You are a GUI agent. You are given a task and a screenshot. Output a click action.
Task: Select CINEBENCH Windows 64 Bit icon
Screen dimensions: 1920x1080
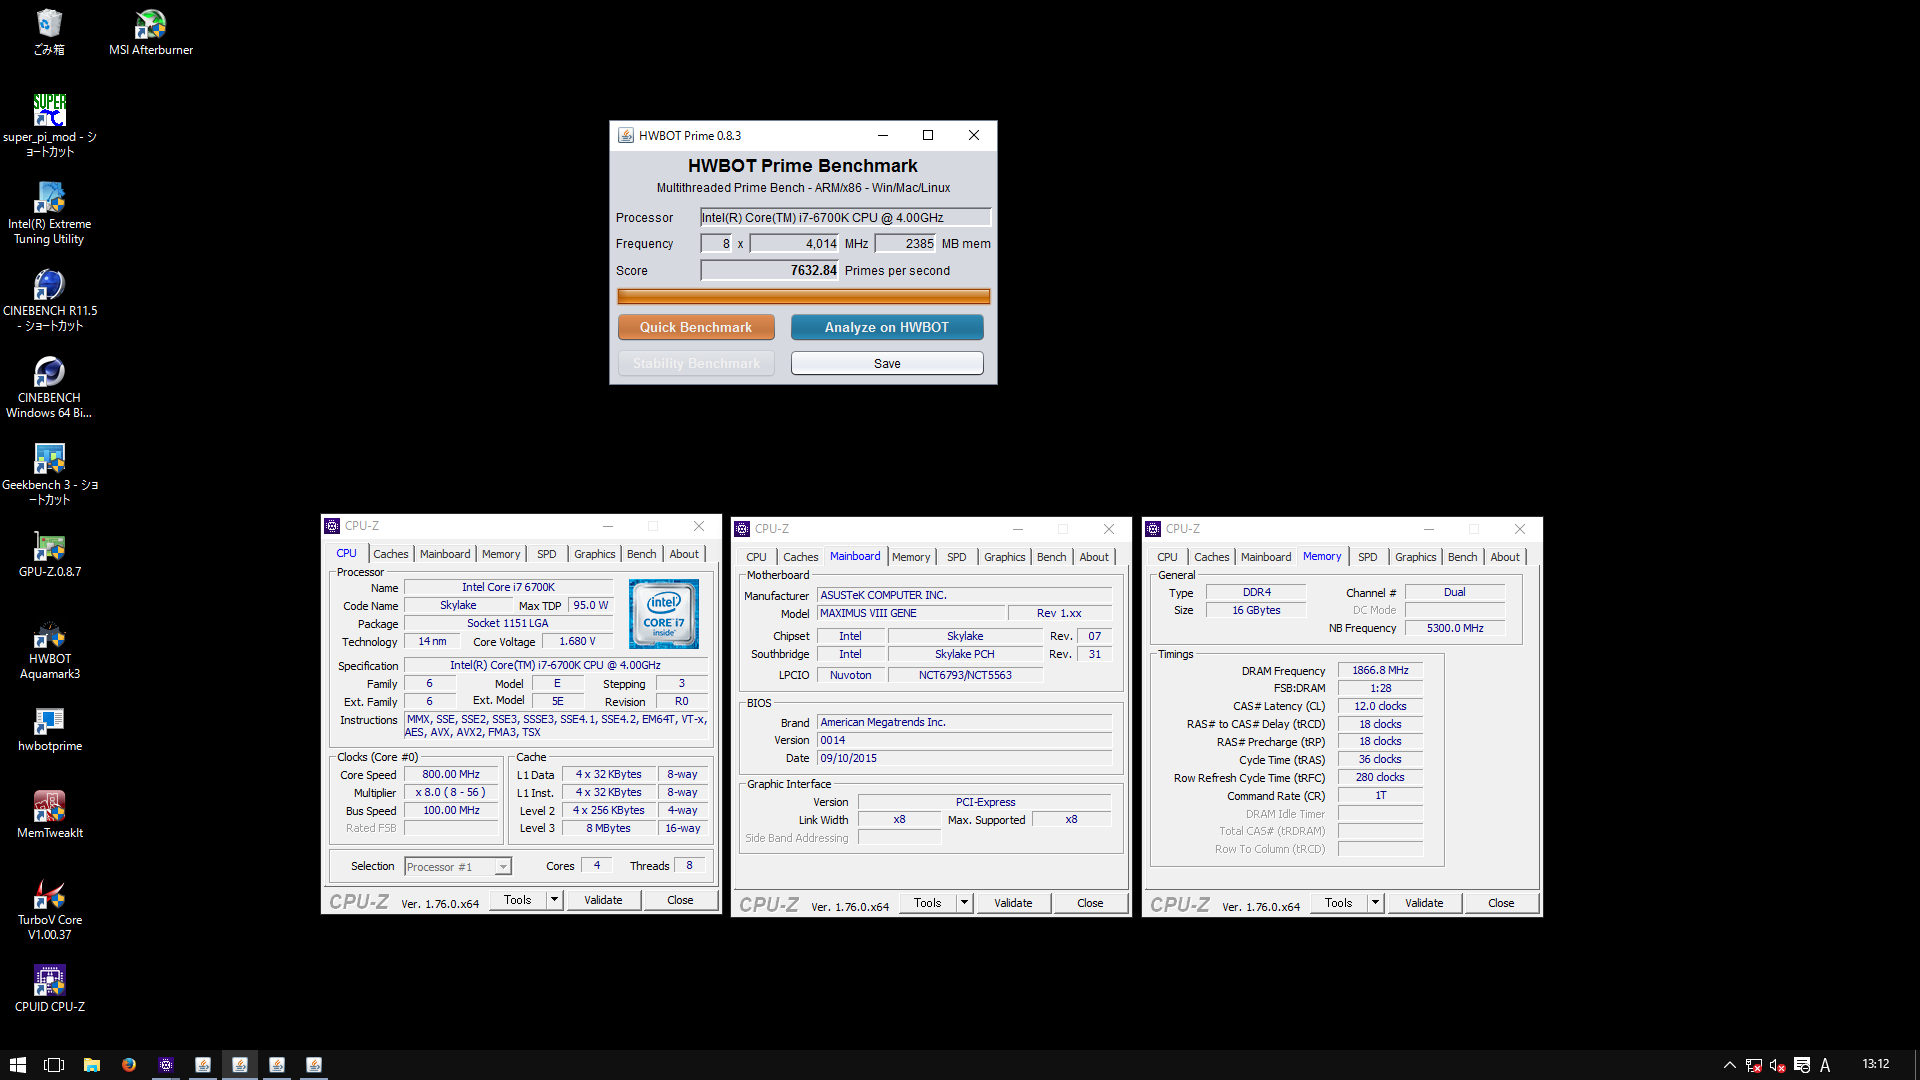tap(49, 386)
